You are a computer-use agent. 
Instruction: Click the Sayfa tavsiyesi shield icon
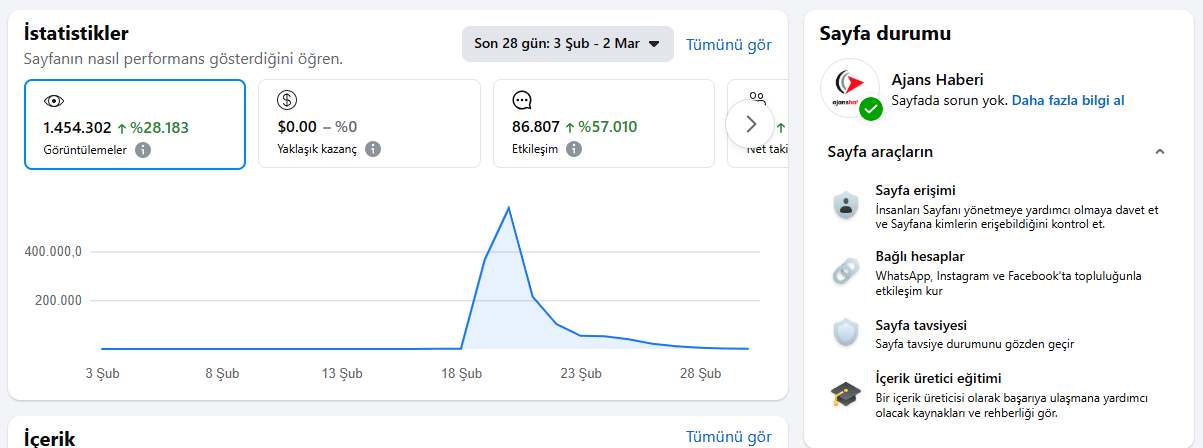(x=846, y=333)
